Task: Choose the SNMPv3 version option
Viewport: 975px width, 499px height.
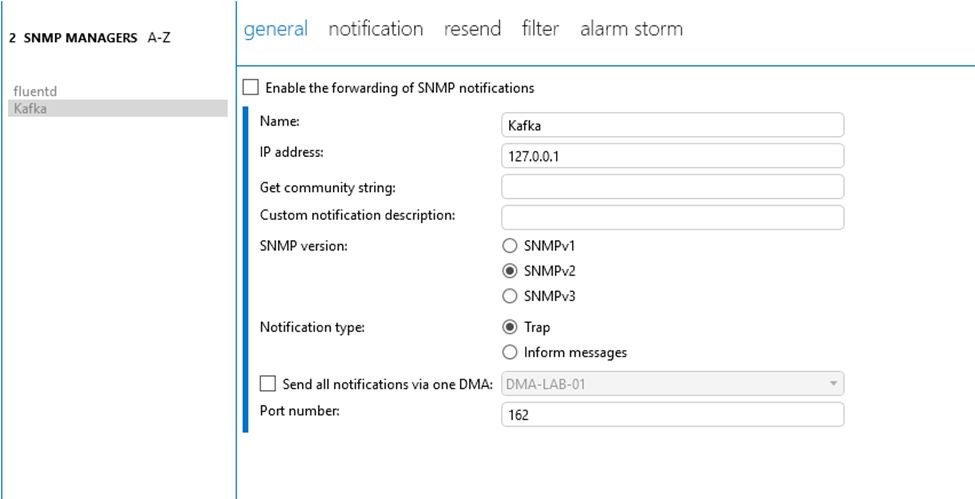Action: pyautogui.click(x=510, y=296)
